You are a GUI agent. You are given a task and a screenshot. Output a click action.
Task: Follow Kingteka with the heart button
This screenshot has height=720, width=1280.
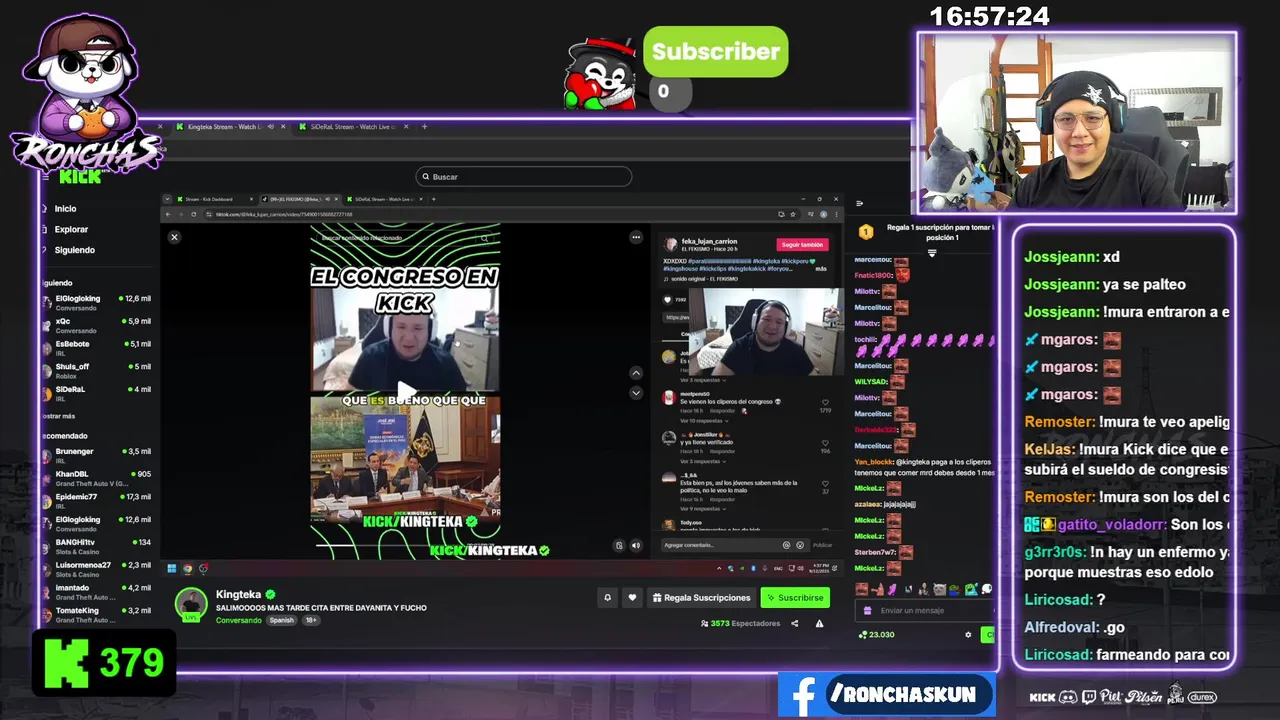(x=632, y=598)
